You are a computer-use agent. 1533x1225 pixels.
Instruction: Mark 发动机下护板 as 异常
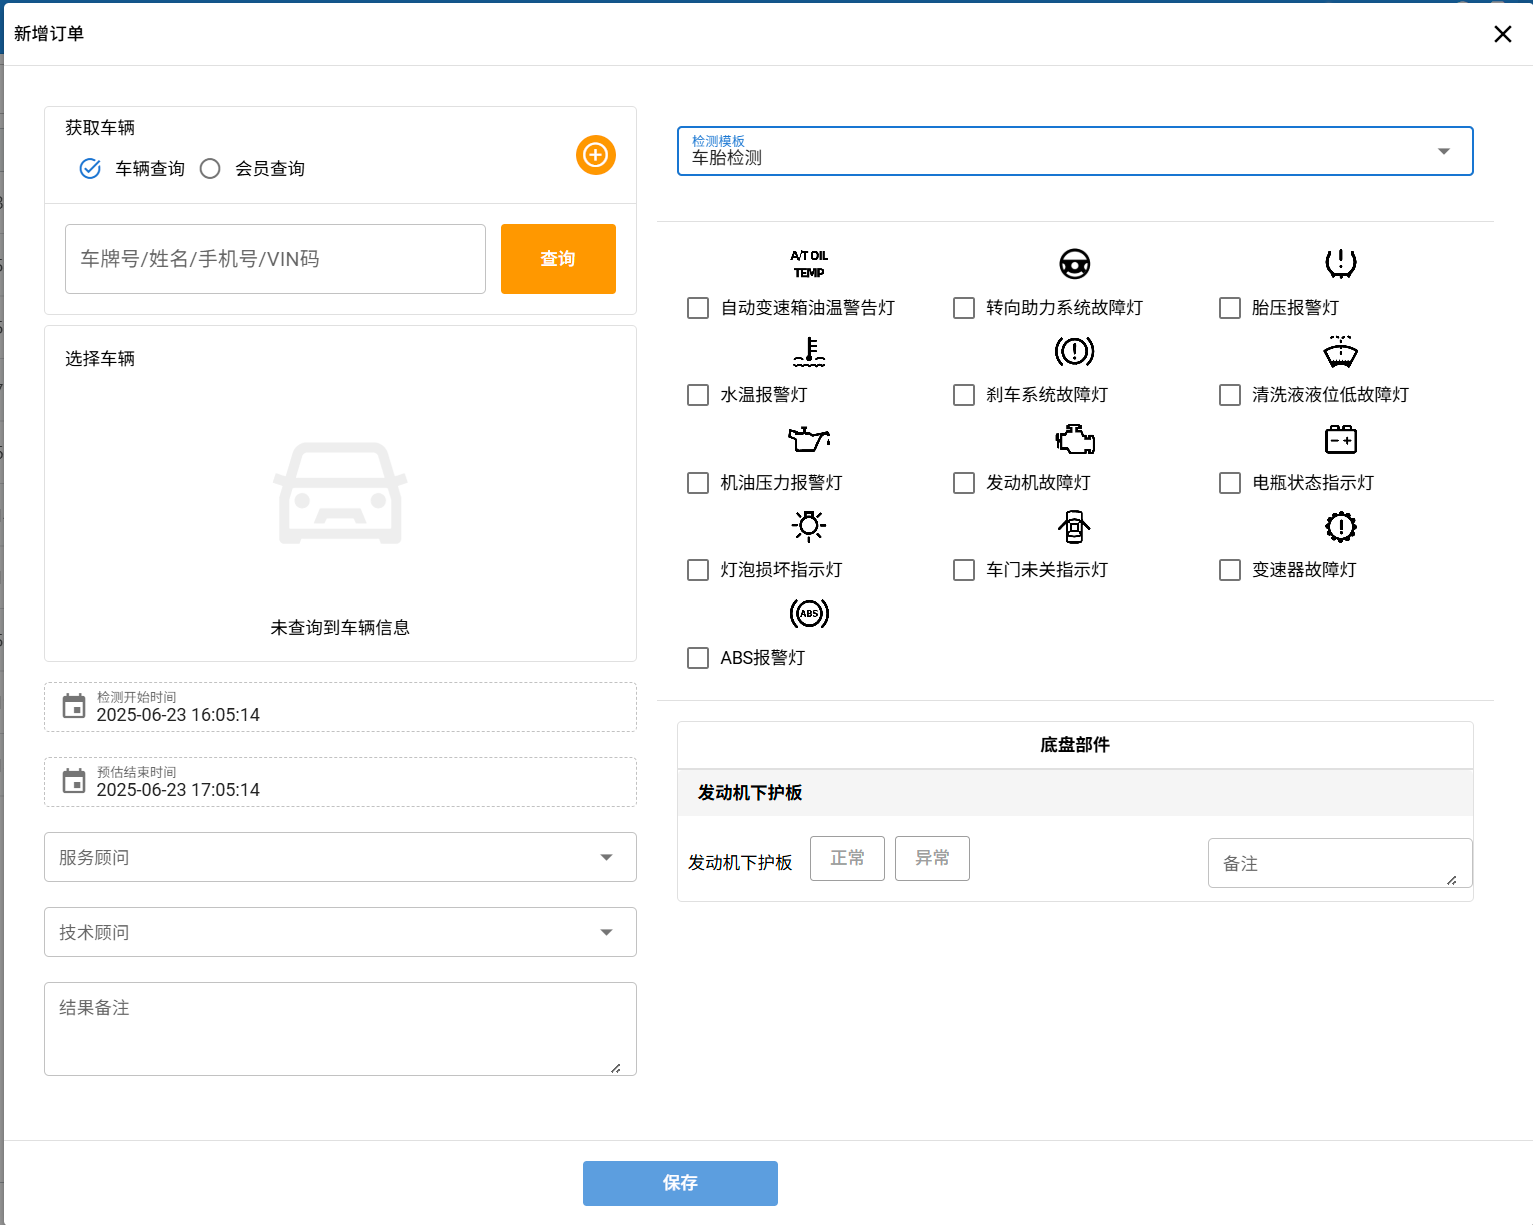932,858
